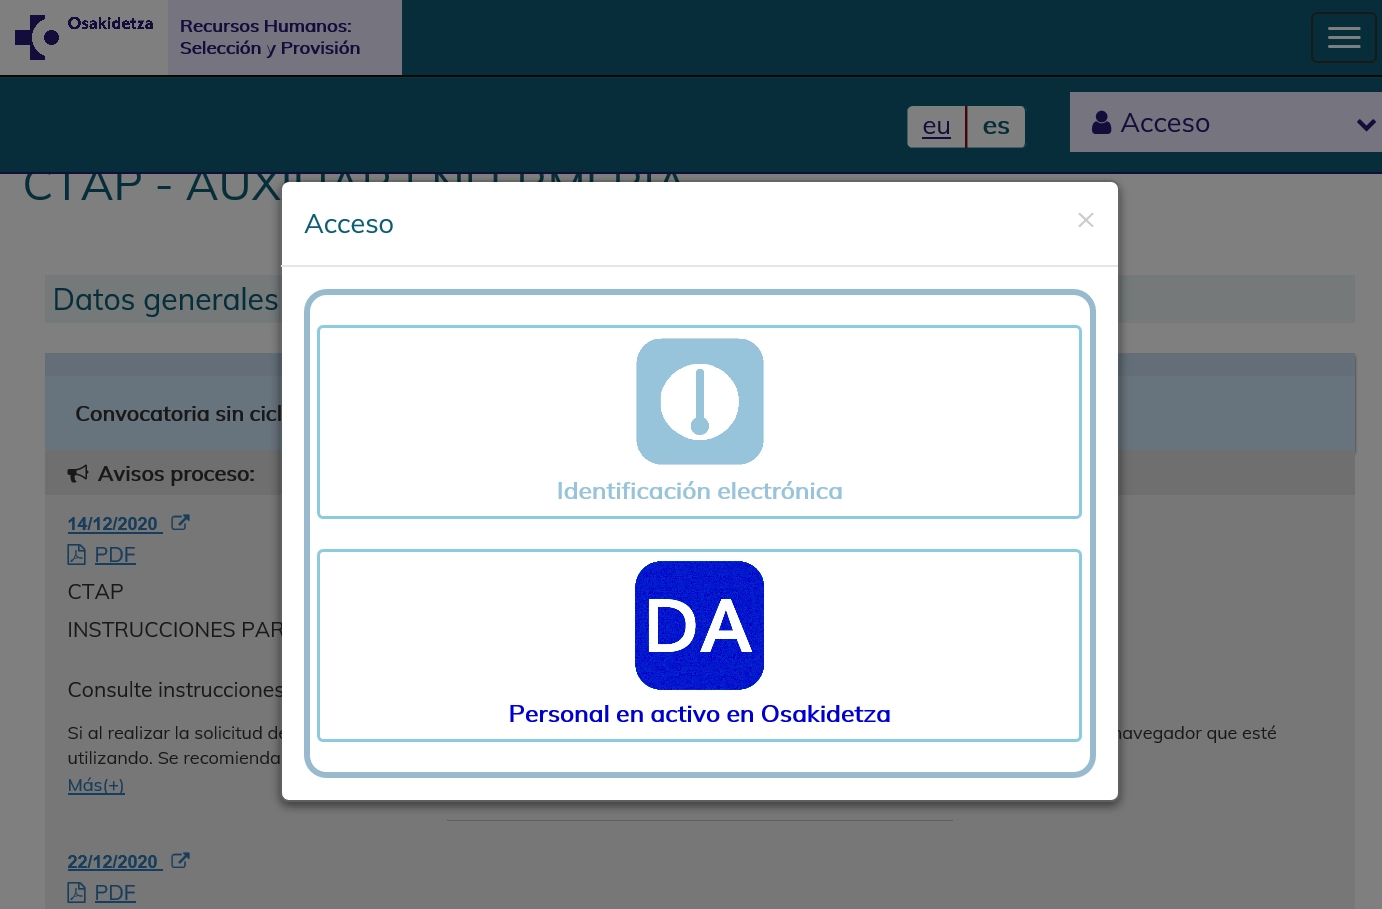The image size is (1382, 909).
Task: Select the Identificación electrónica icon
Action: [700, 401]
